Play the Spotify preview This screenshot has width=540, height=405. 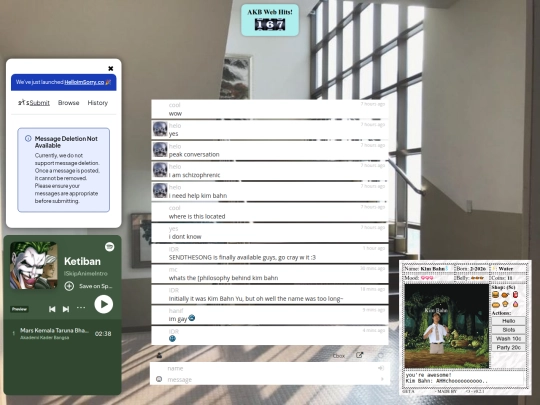tap(104, 304)
